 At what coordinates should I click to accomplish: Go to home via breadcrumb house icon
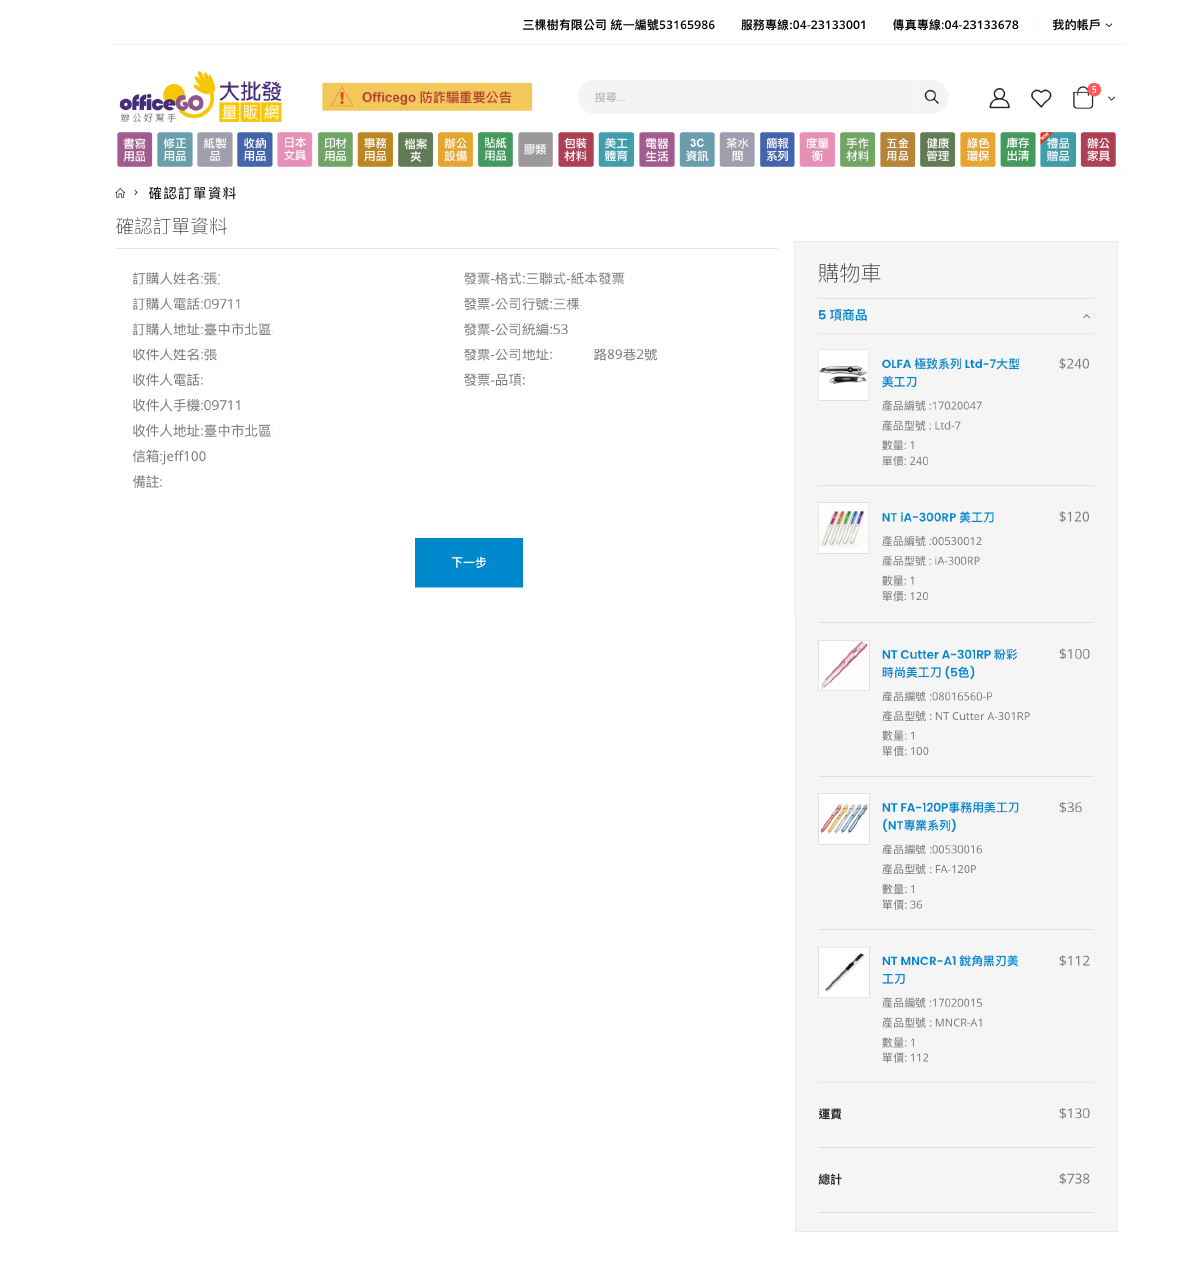pos(120,193)
